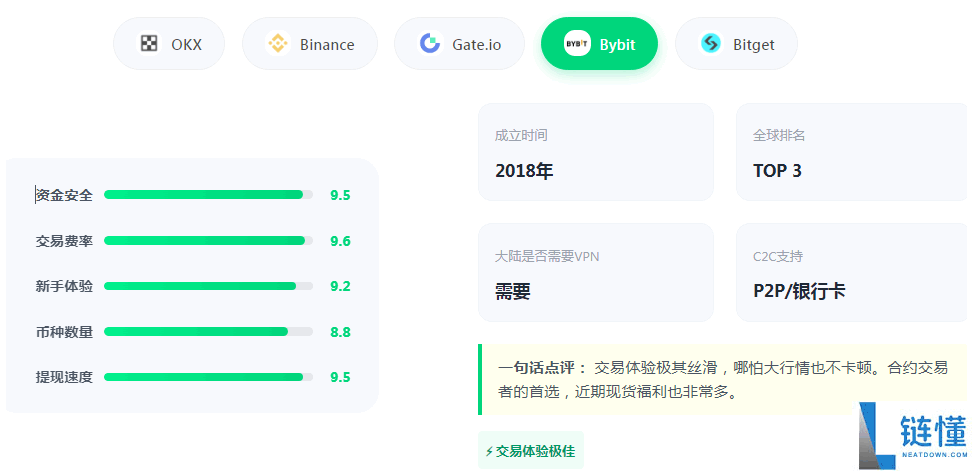
Task: Click the 9.2 score value
Action: (340, 286)
